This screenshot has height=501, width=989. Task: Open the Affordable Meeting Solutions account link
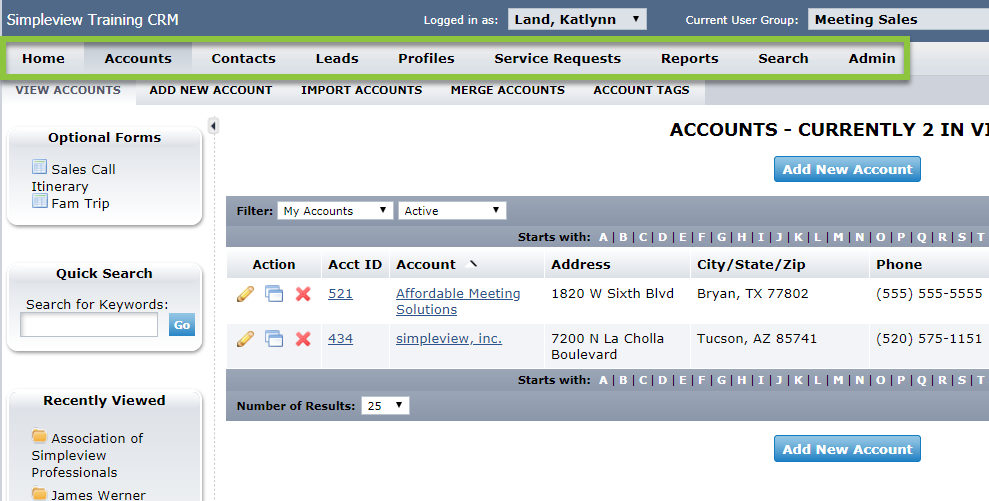click(x=458, y=302)
